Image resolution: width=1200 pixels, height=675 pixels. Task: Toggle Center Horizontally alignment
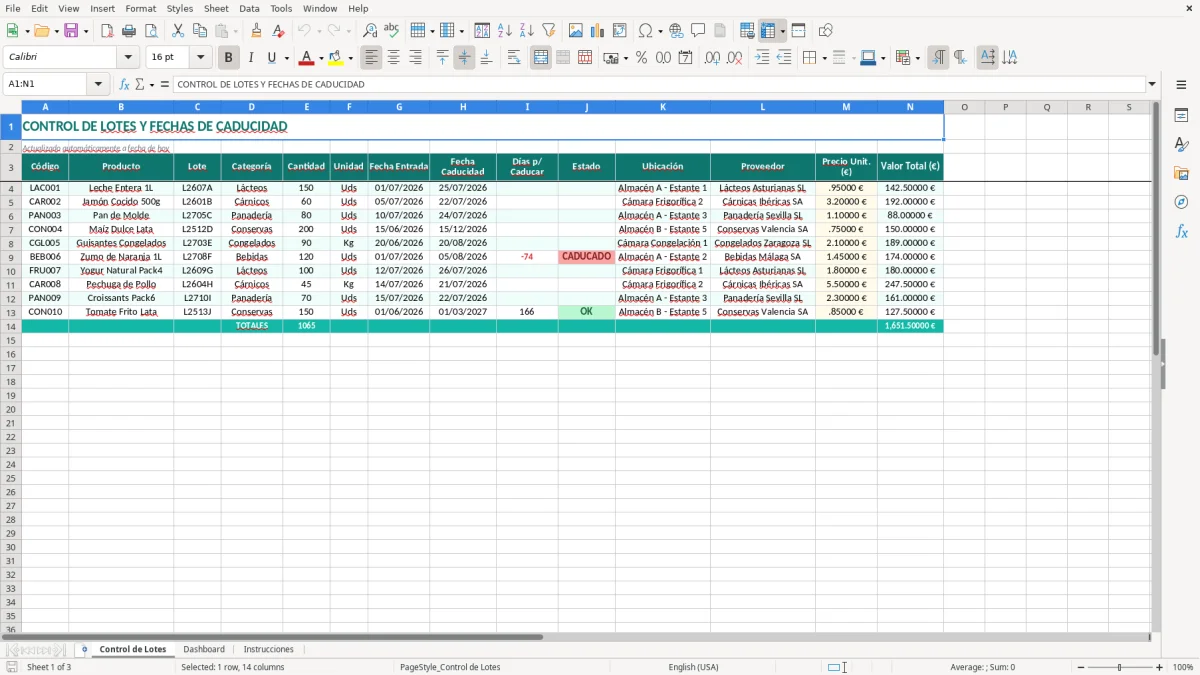(393, 58)
